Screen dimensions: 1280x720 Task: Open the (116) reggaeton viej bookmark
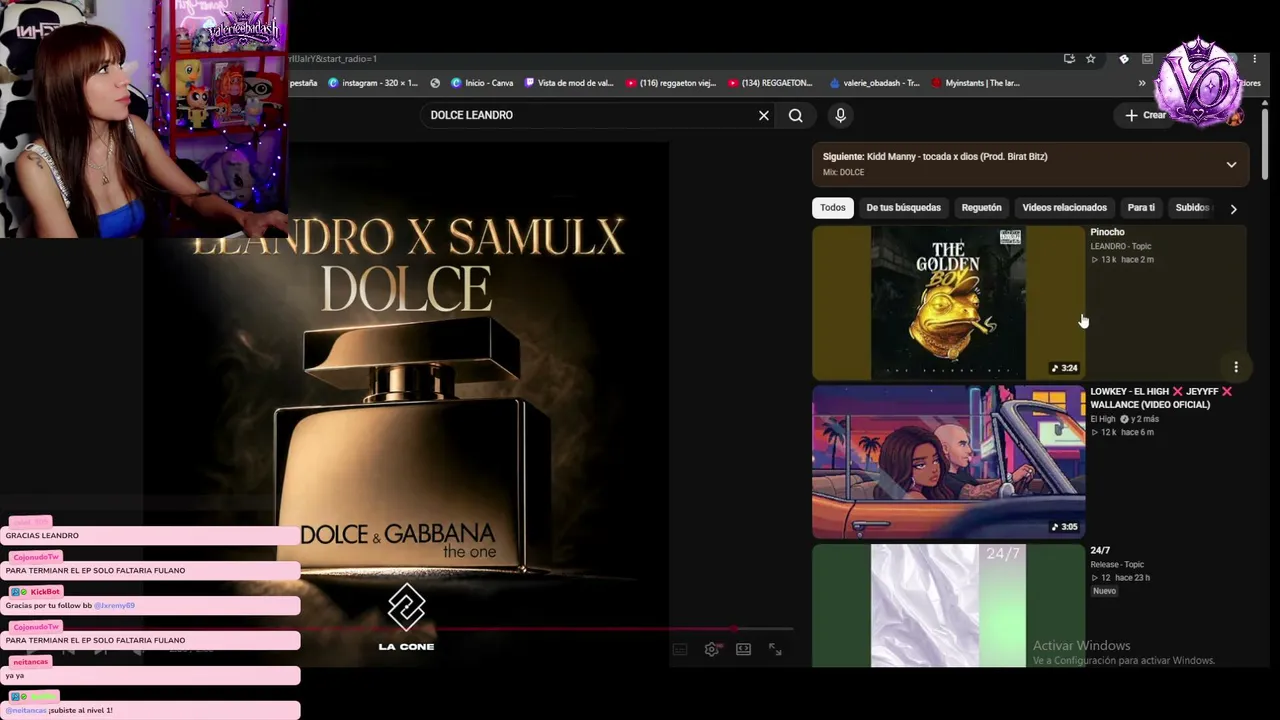(x=671, y=83)
